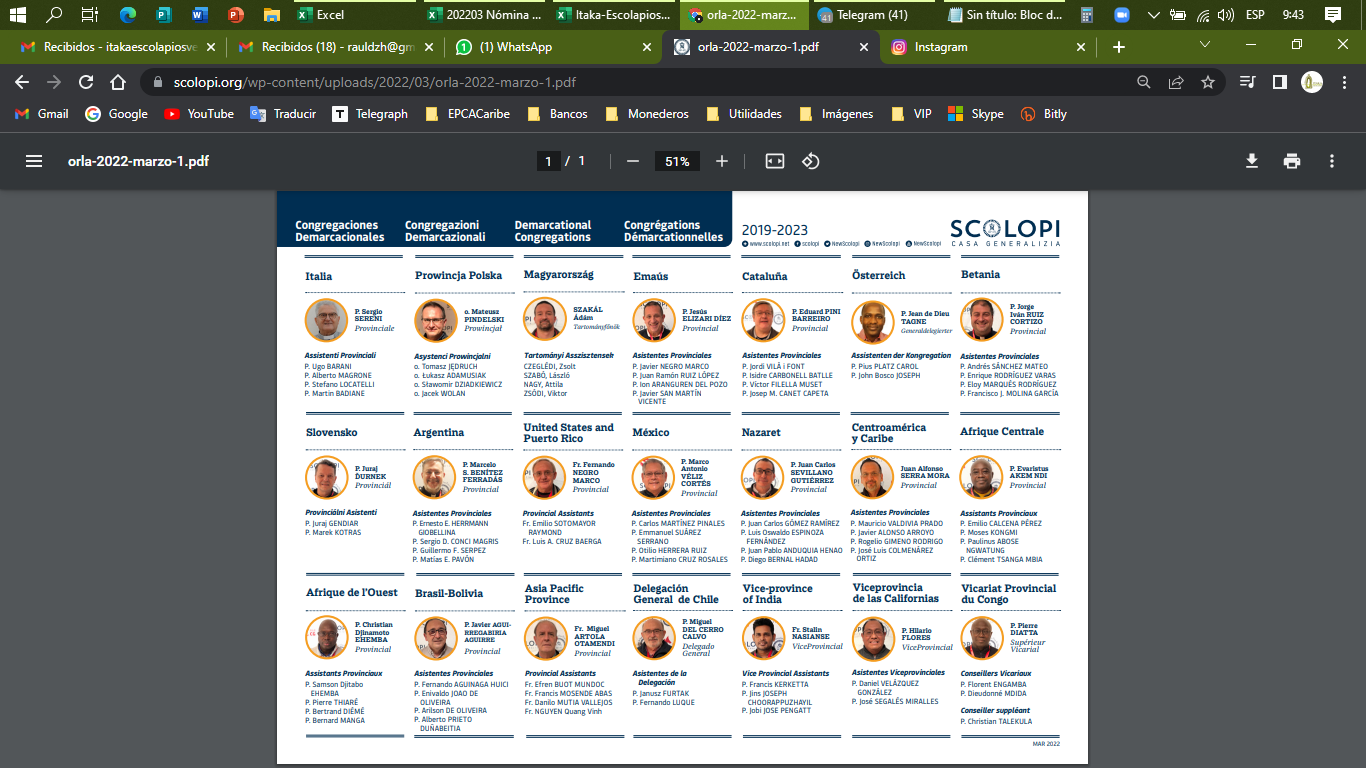Click the fit to page icon
The image size is (1366, 768).
point(775,161)
